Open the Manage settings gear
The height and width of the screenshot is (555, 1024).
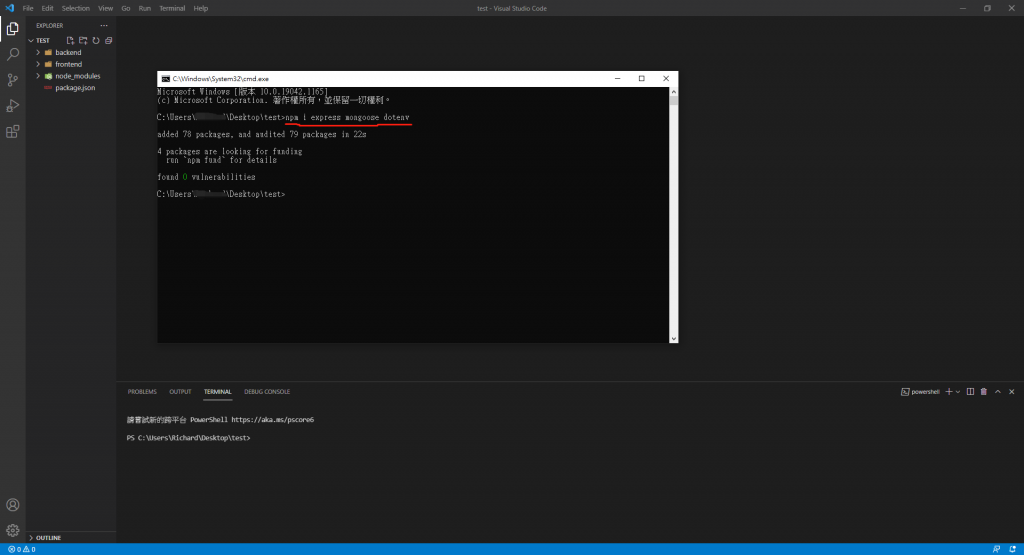click(12, 530)
